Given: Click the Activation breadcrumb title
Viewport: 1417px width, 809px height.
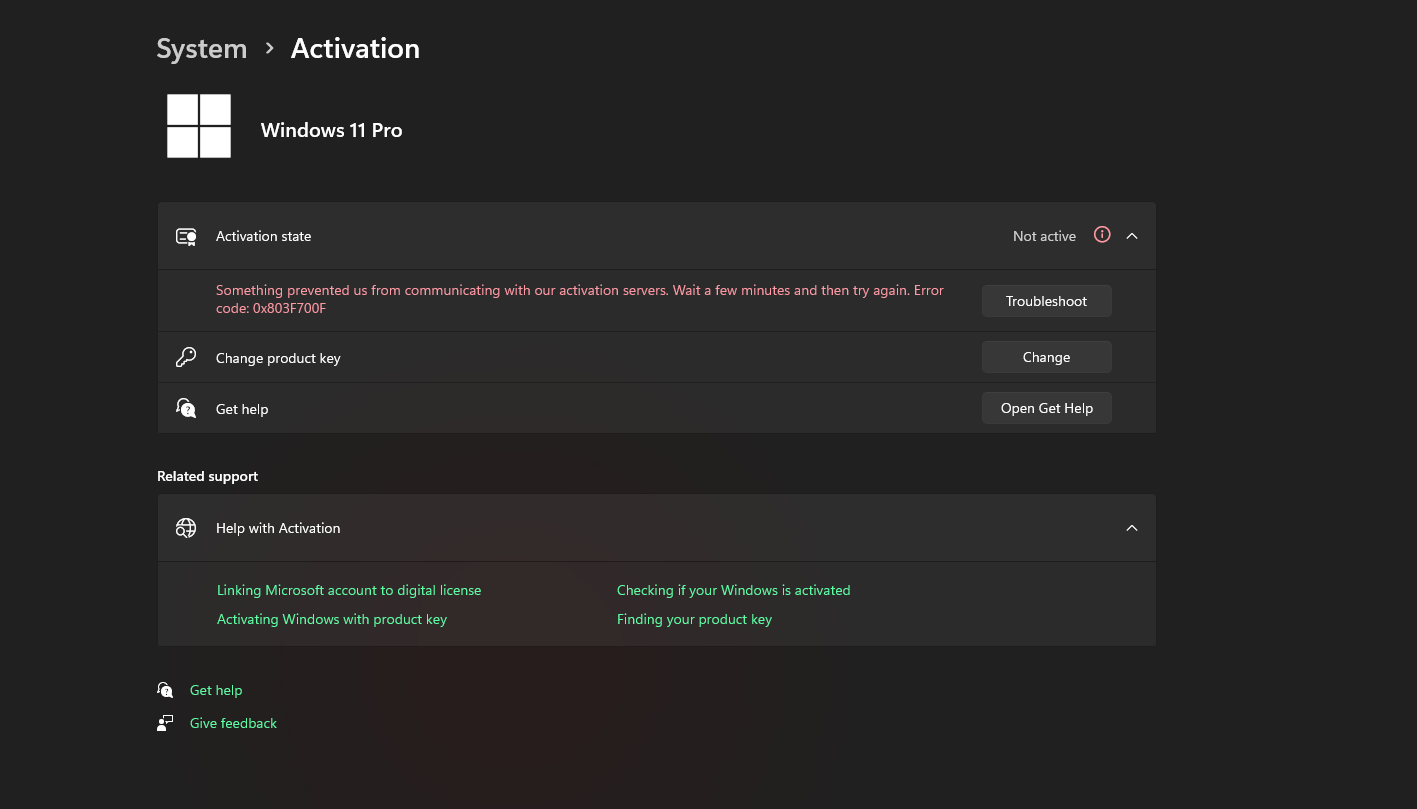Looking at the screenshot, I should pos(355,49).
